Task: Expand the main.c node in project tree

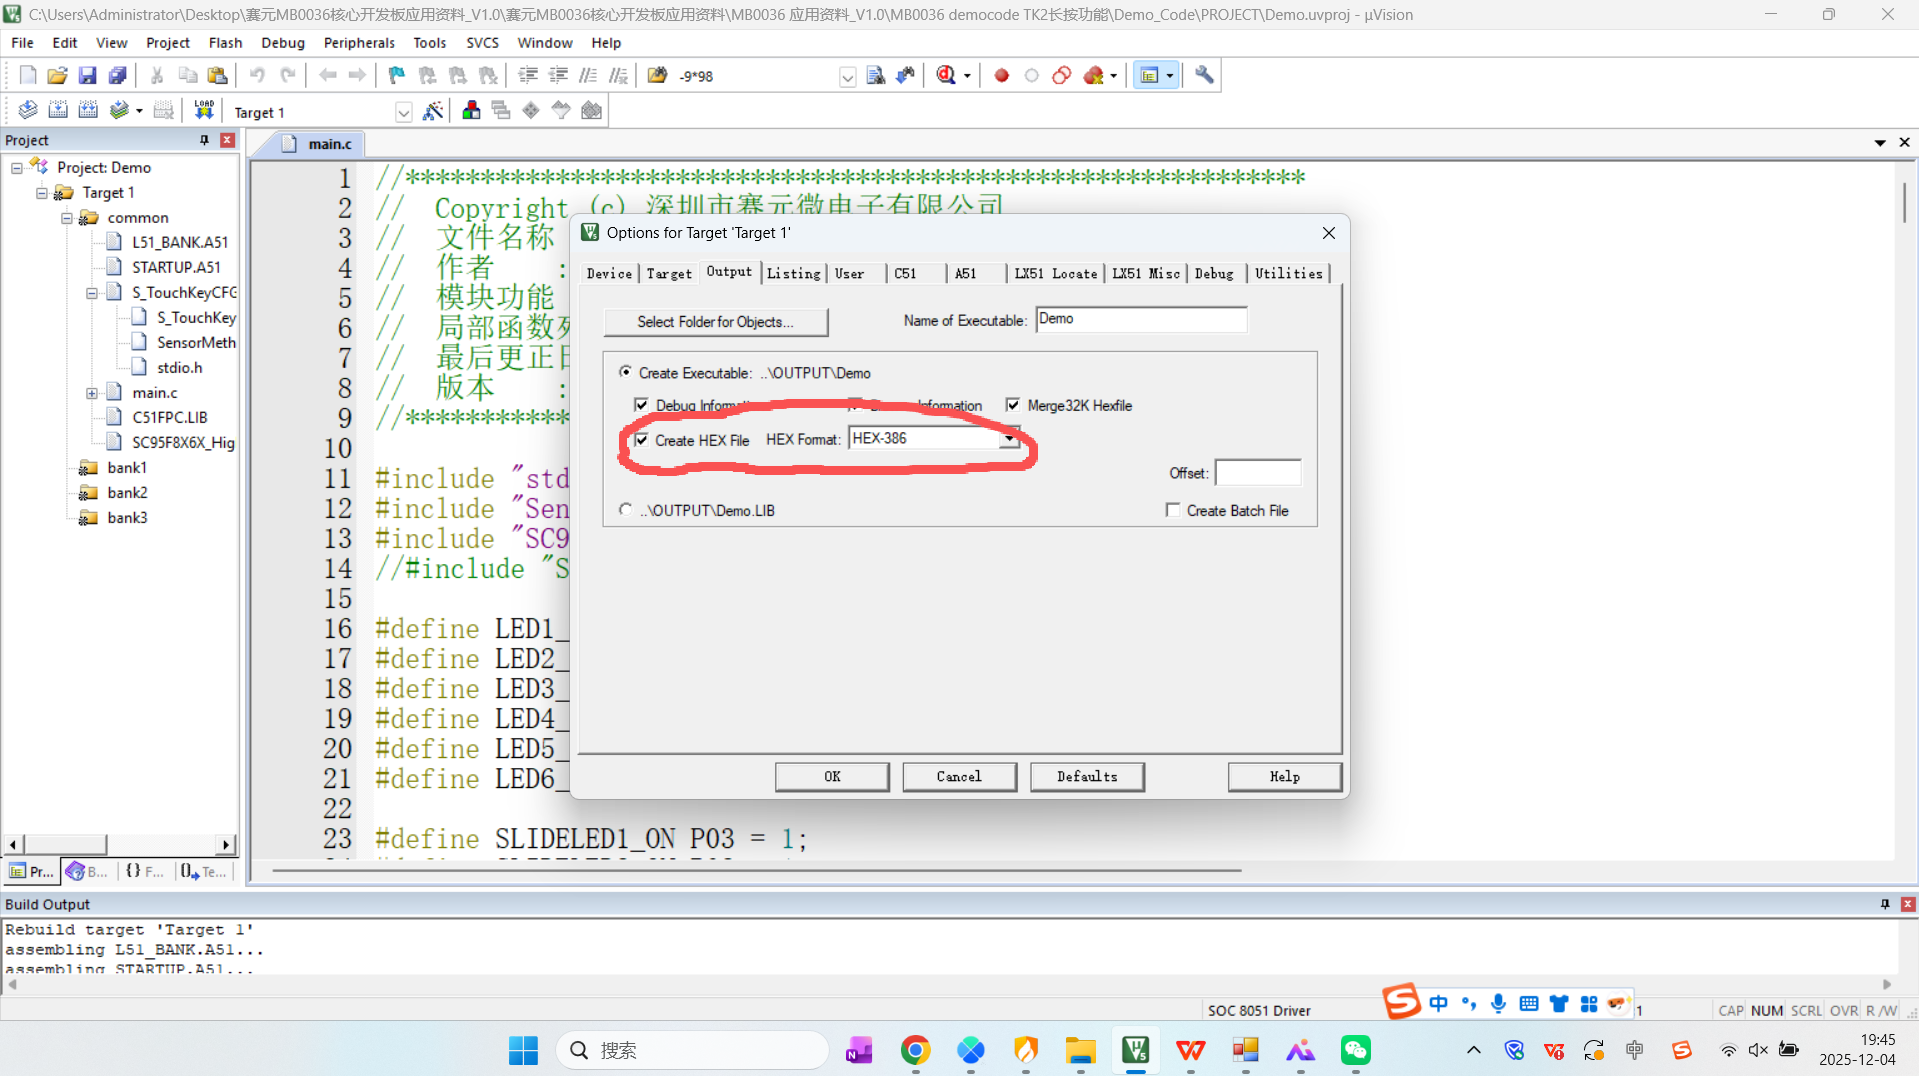Action: tap(92, 393)
